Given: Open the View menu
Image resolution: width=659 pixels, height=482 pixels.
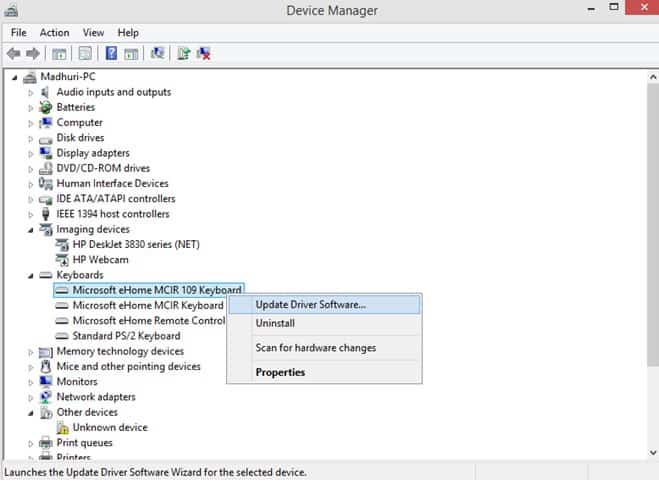Looking at the screenshot, I should click(x=93, y=33).
